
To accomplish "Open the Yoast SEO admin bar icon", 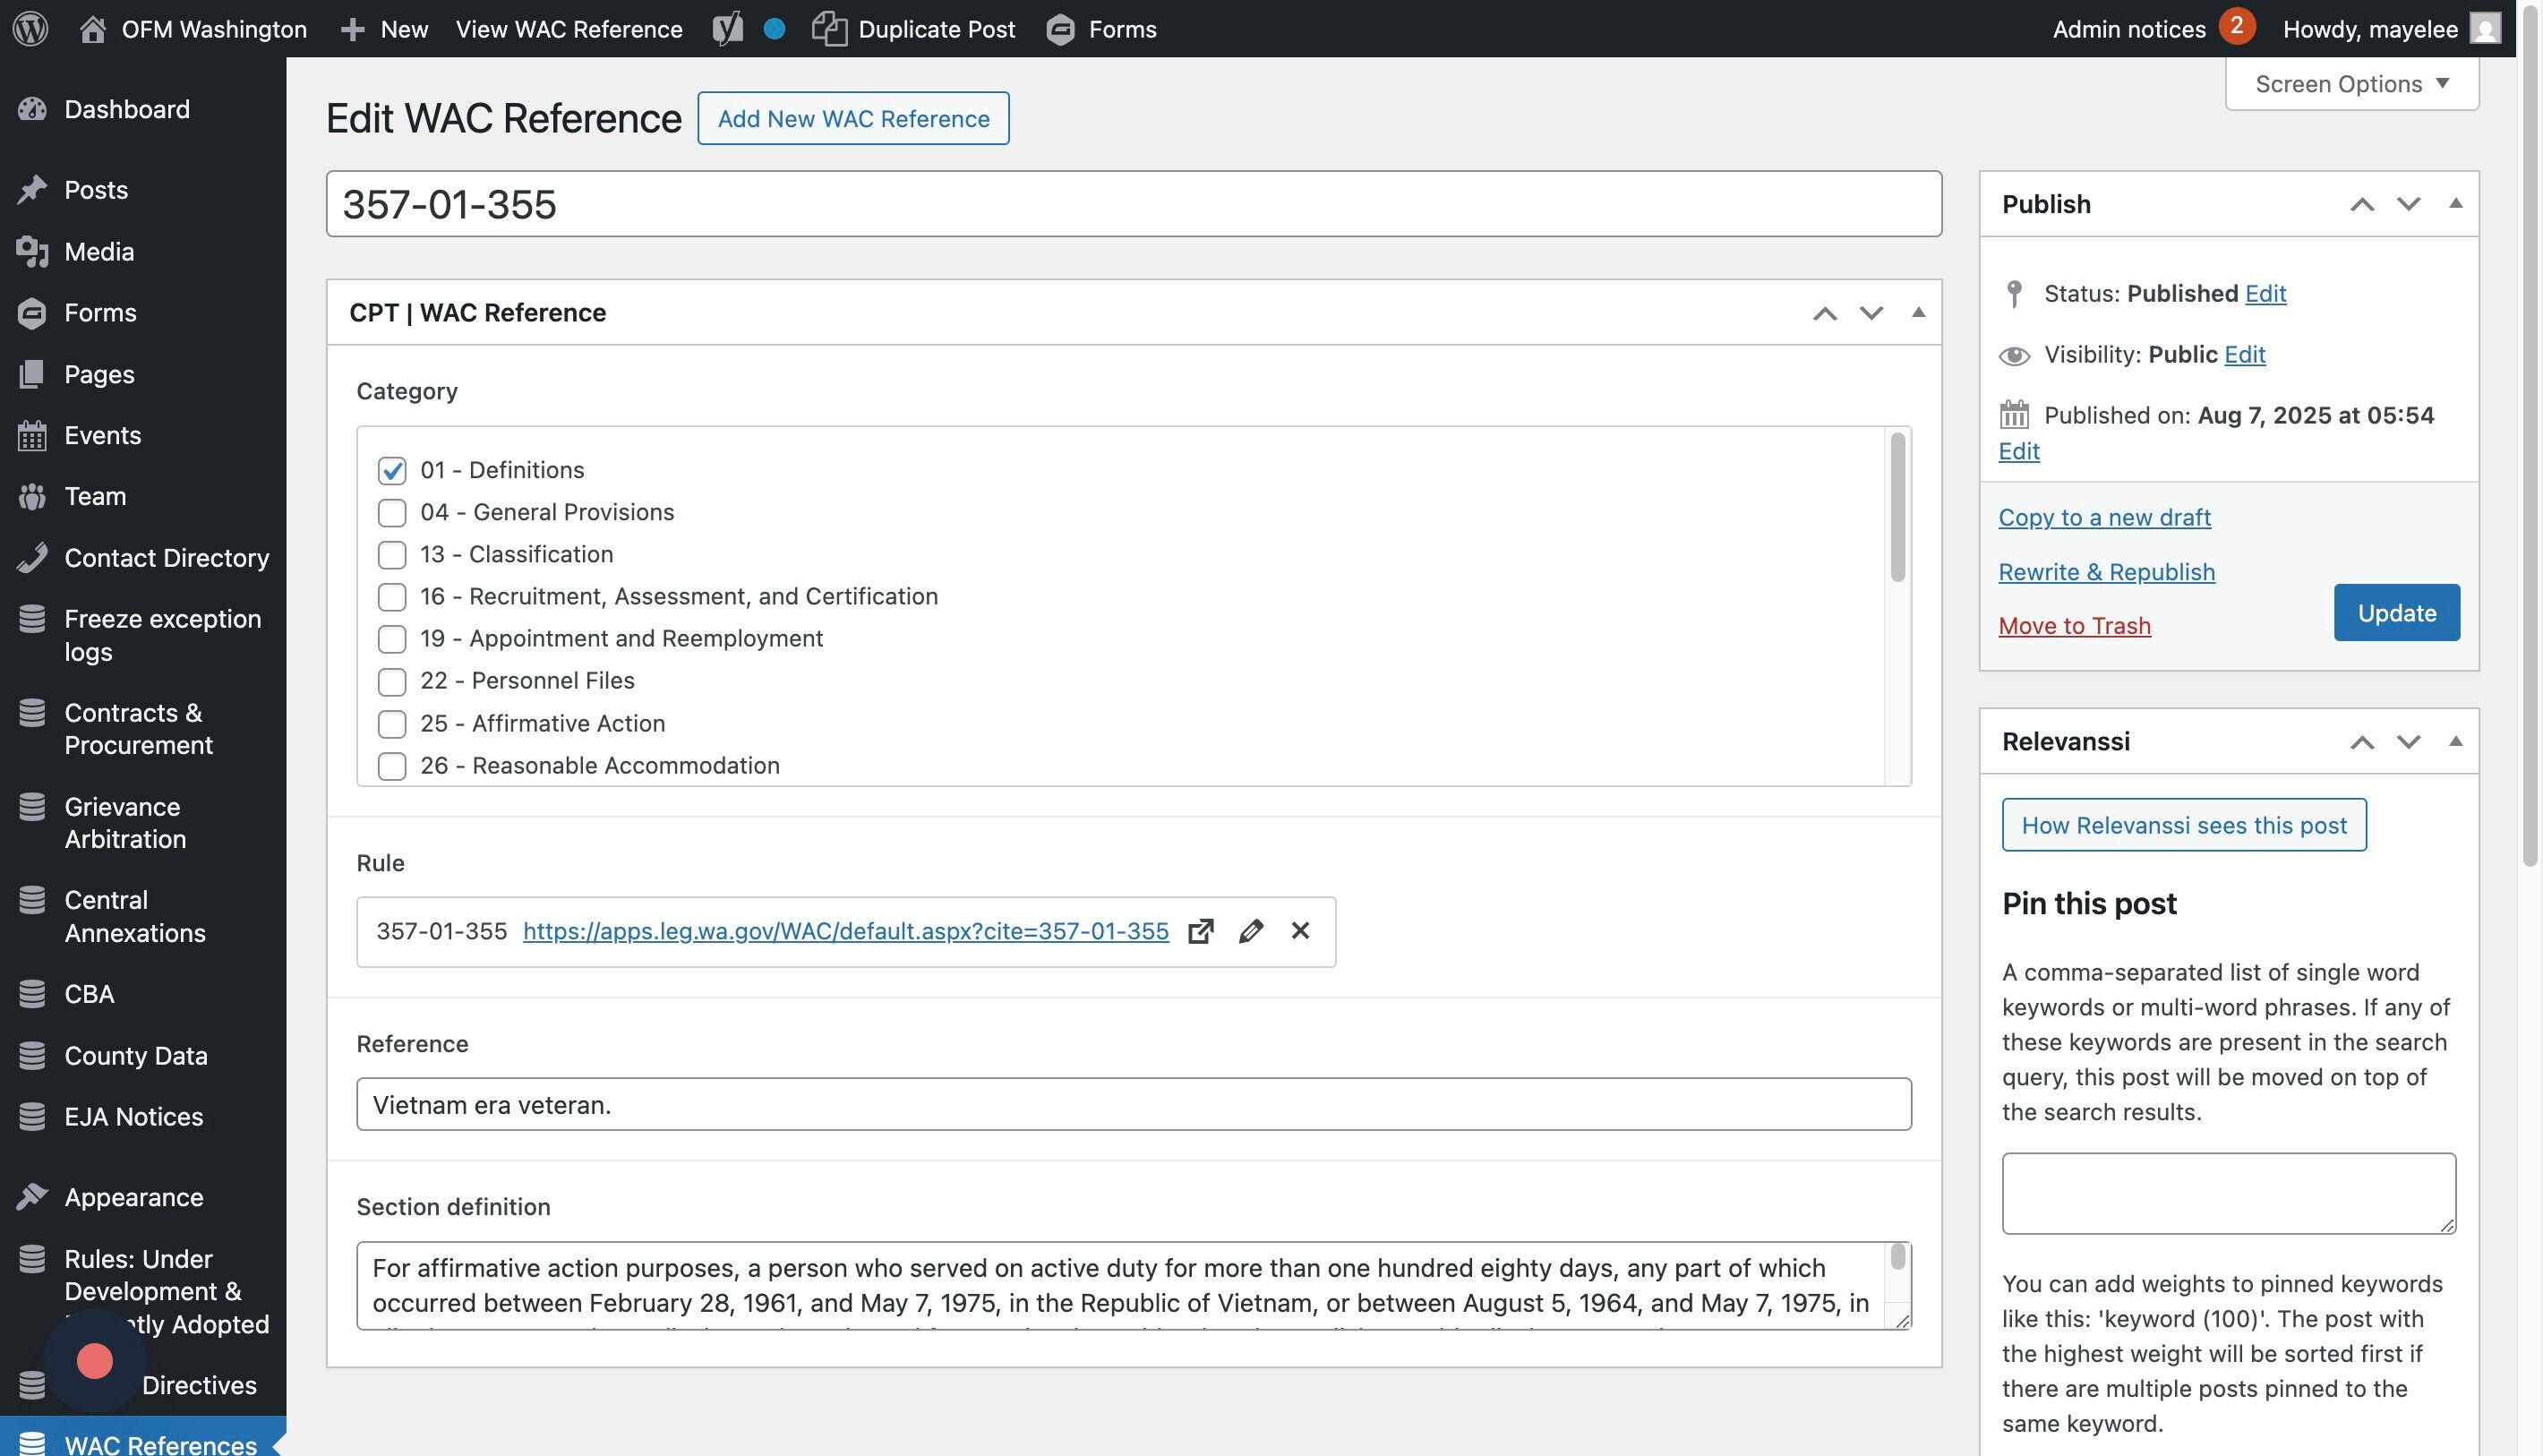I will (728, 29).
